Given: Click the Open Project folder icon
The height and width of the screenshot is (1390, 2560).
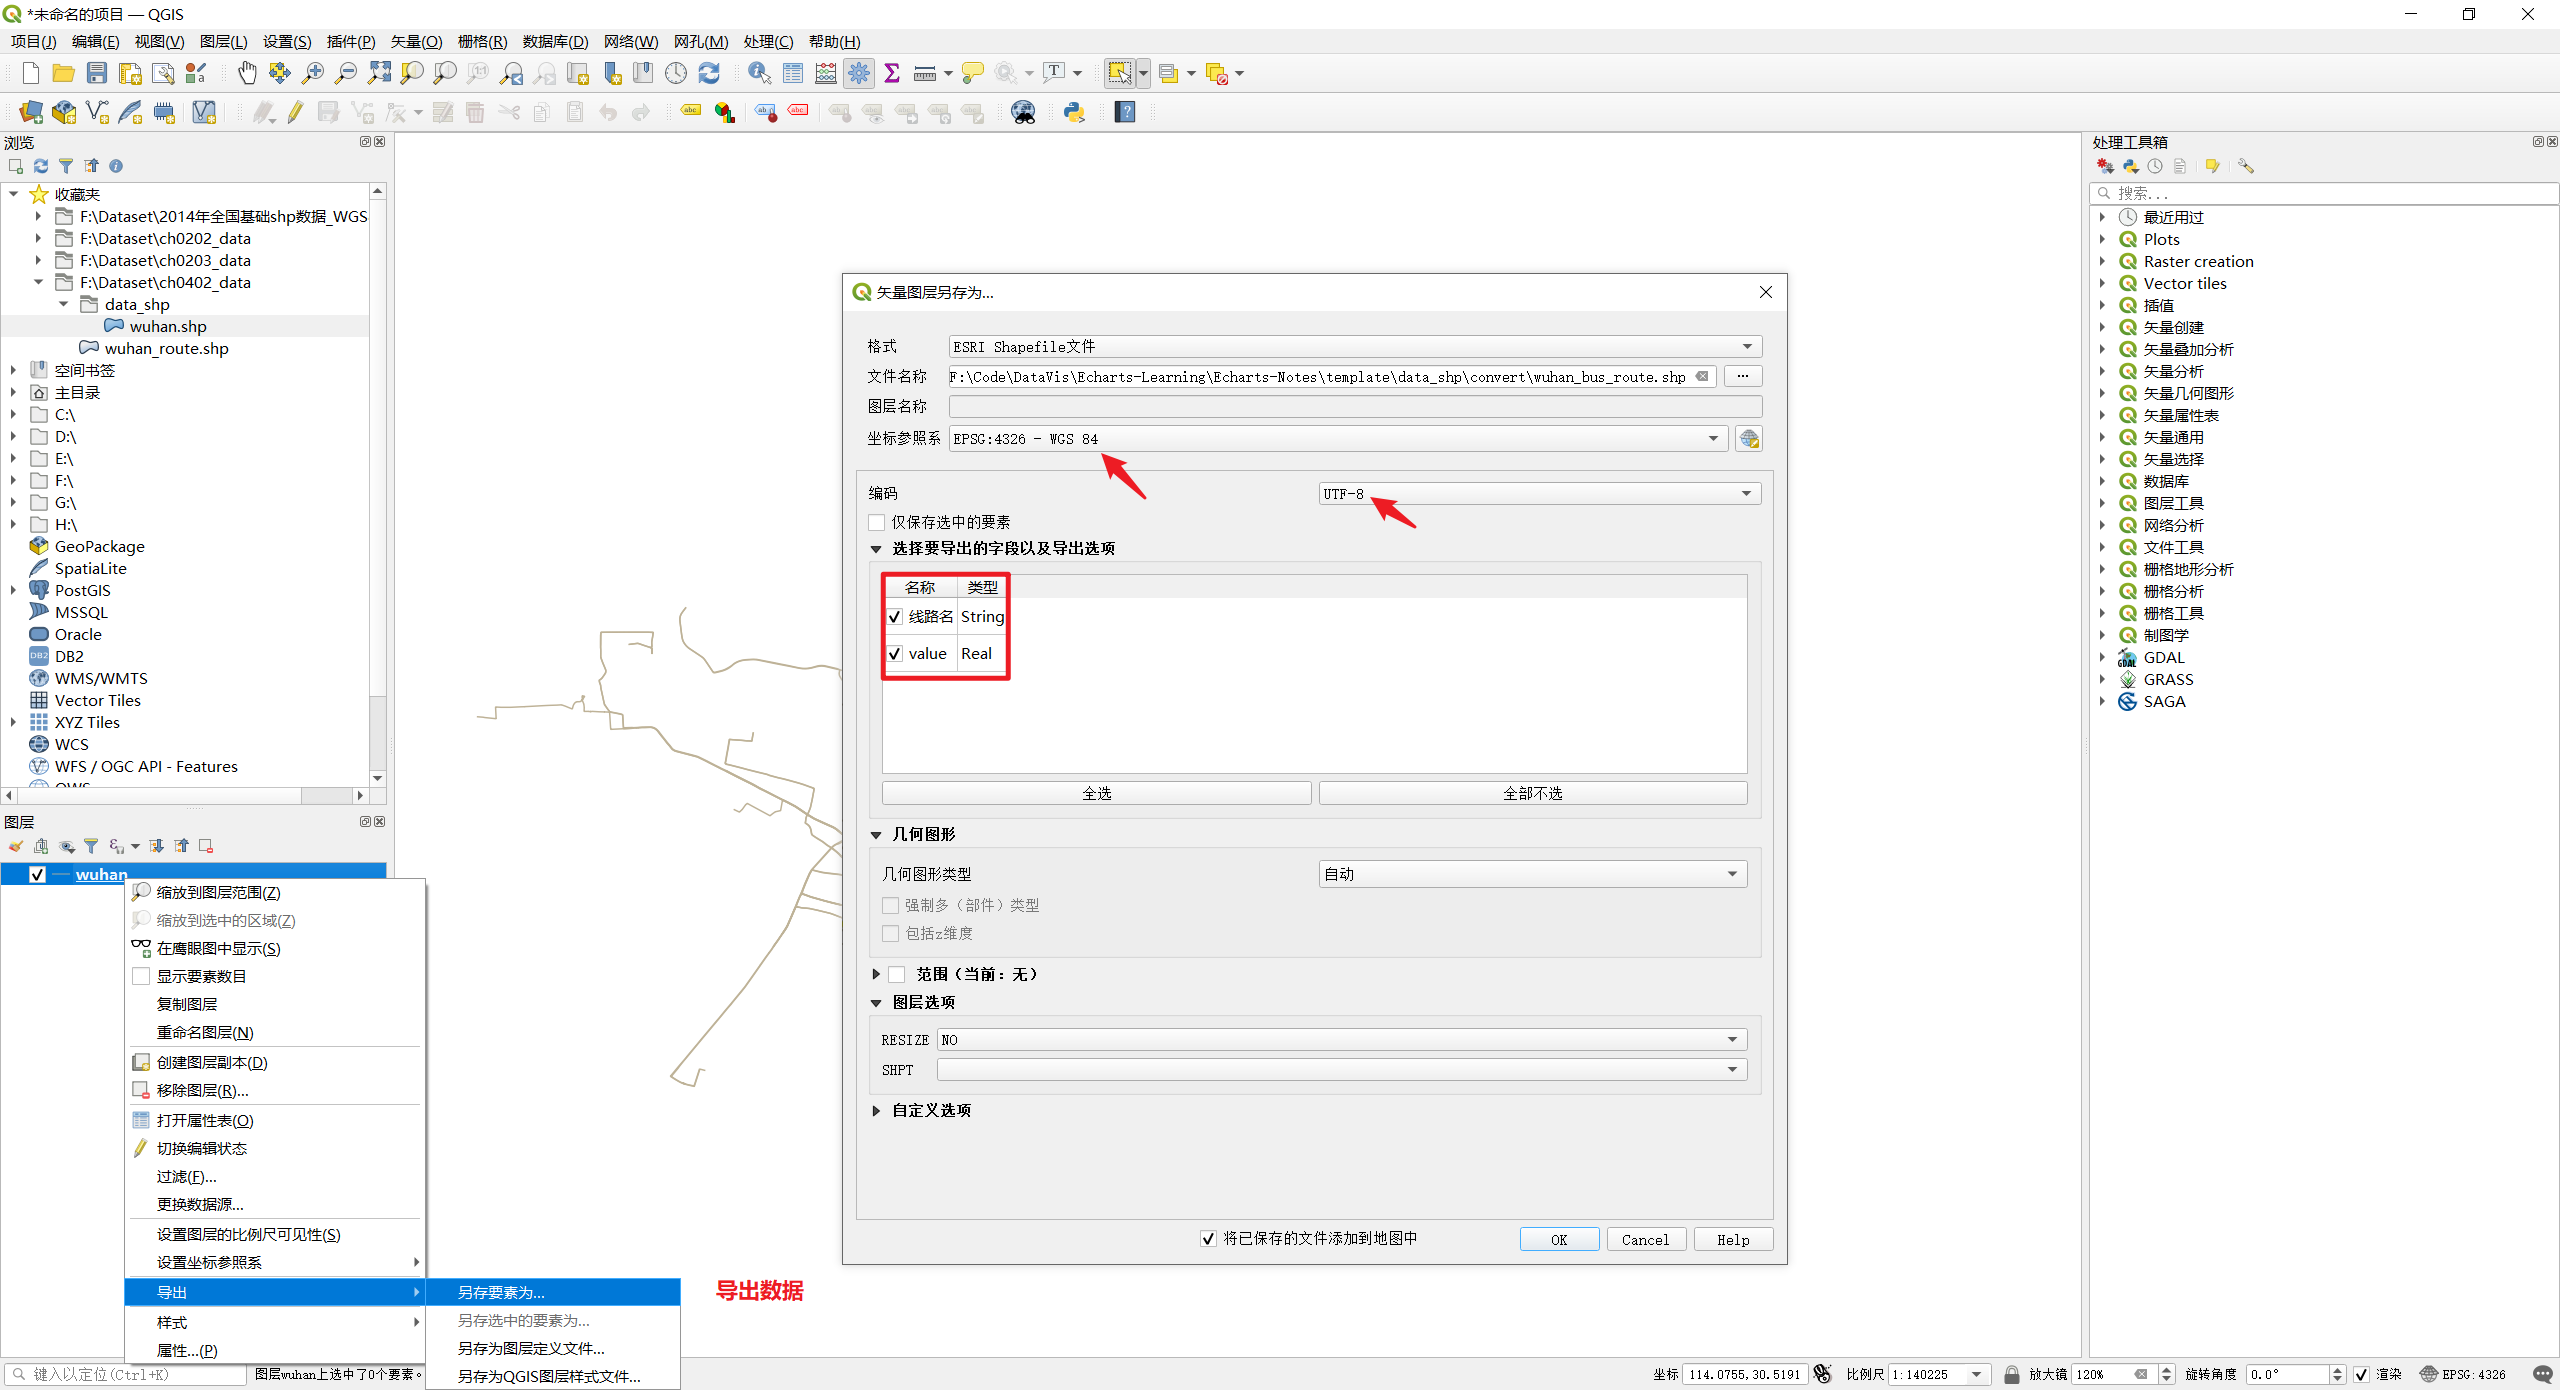Looking at the screenshot, I should [64, 73].
